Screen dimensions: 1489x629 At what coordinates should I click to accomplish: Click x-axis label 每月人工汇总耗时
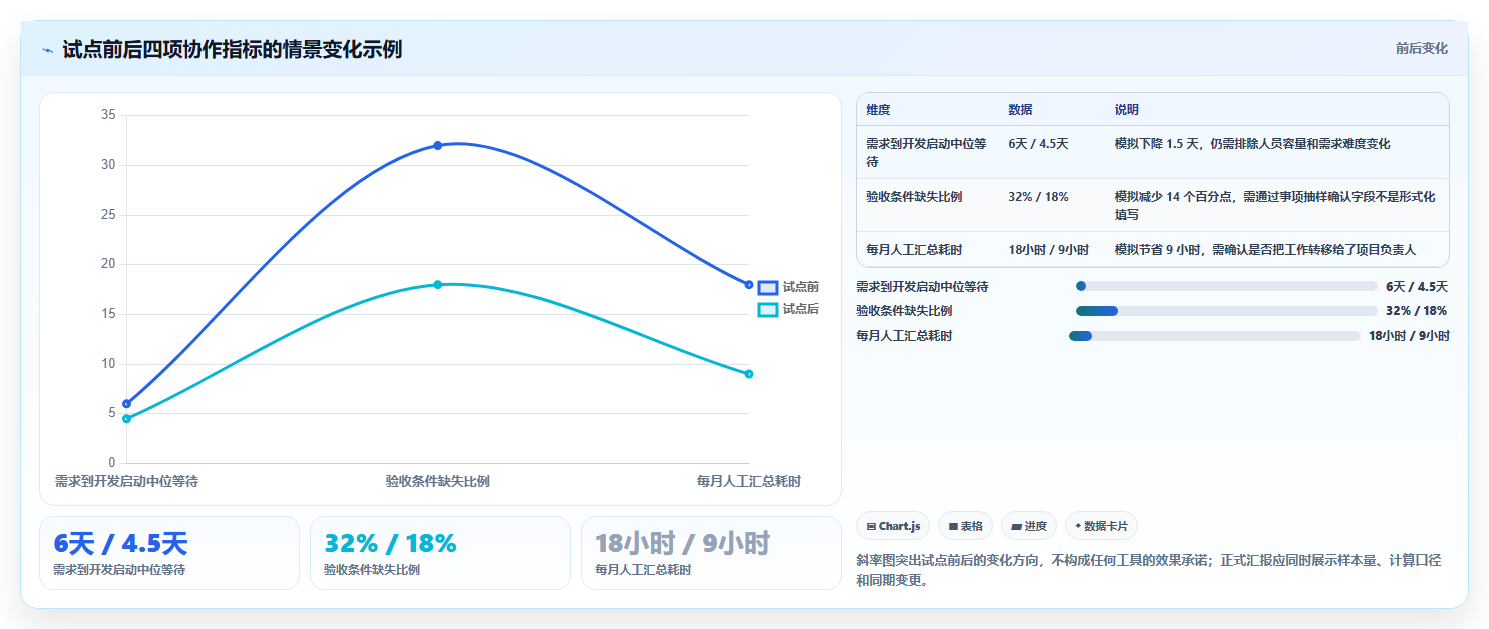pyautogui.click(x=748, y=481)
